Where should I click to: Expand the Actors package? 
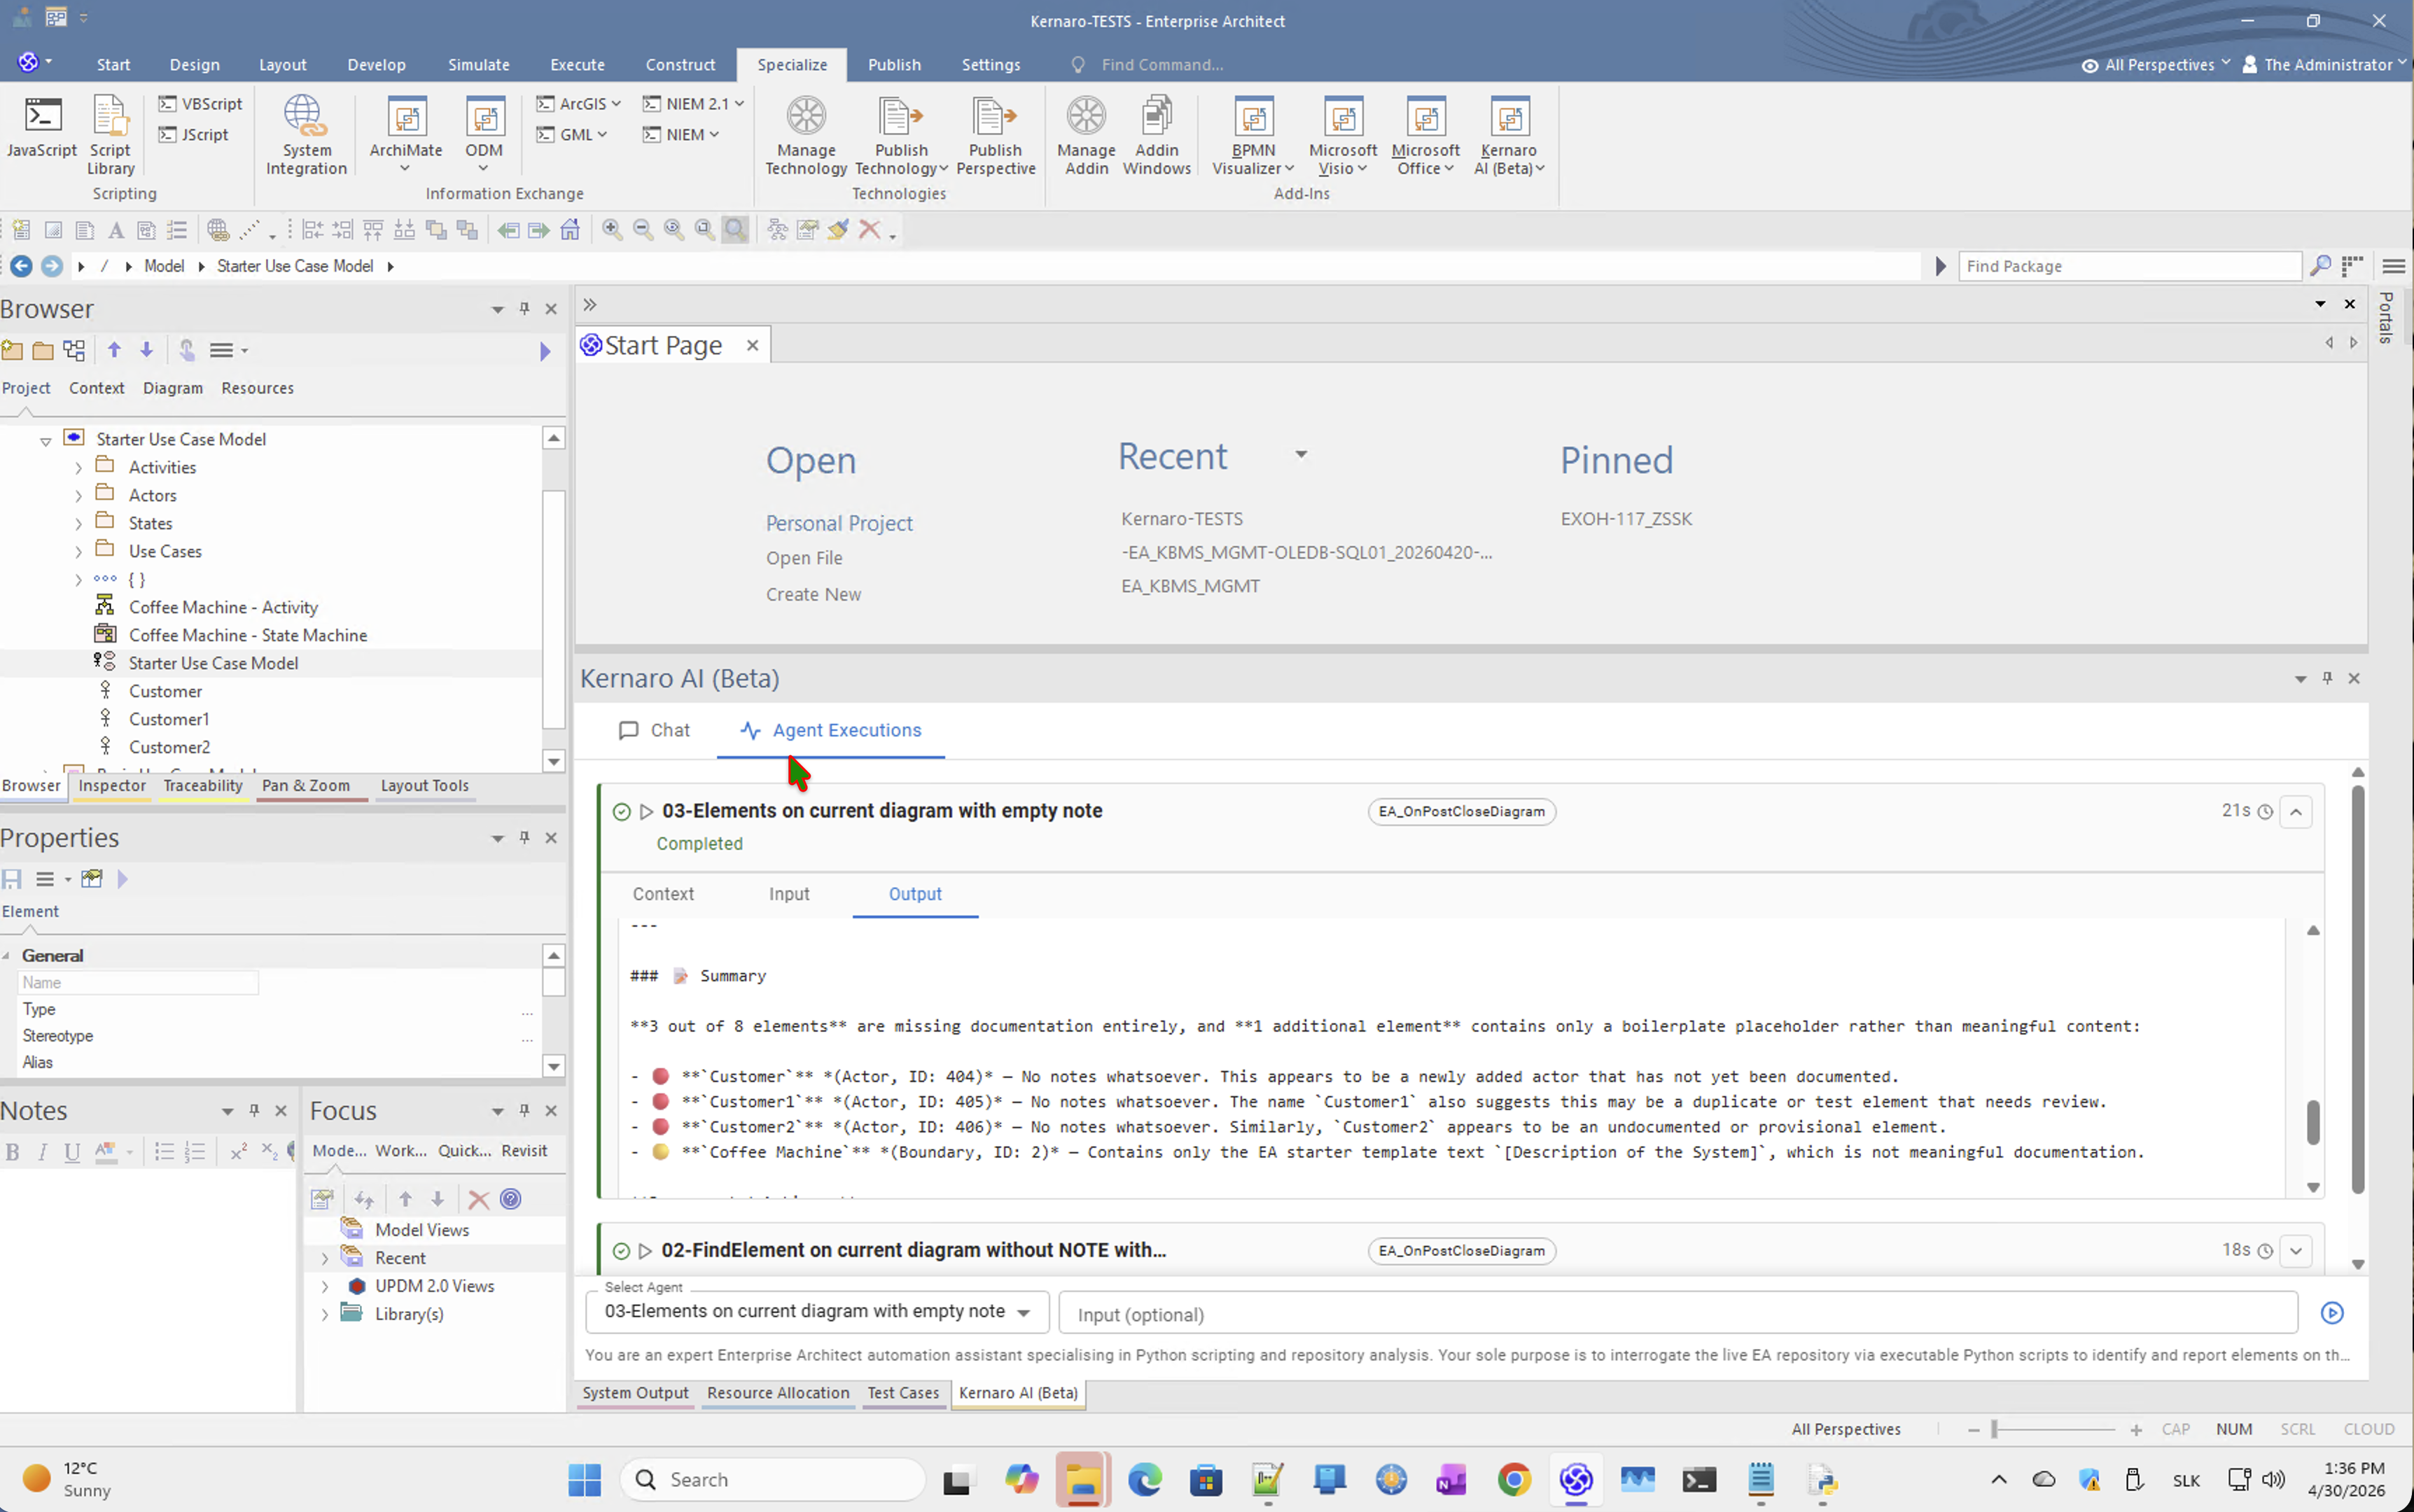(x=79, y=496)
